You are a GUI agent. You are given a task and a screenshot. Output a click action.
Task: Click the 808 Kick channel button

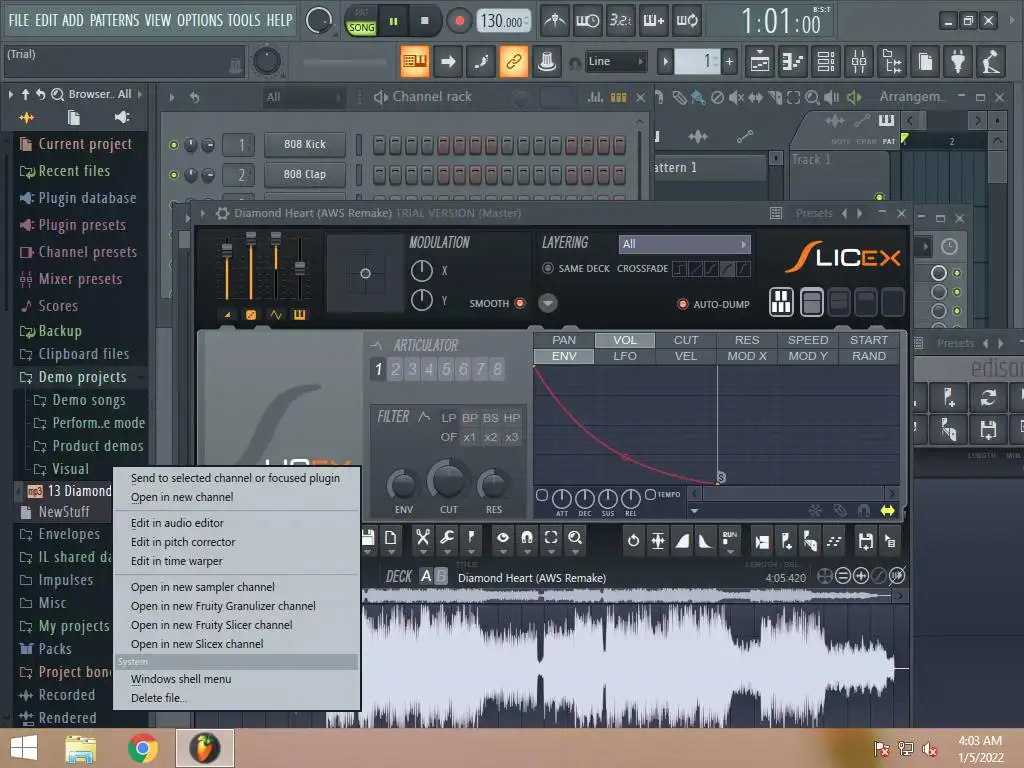[x=304, y=144]
